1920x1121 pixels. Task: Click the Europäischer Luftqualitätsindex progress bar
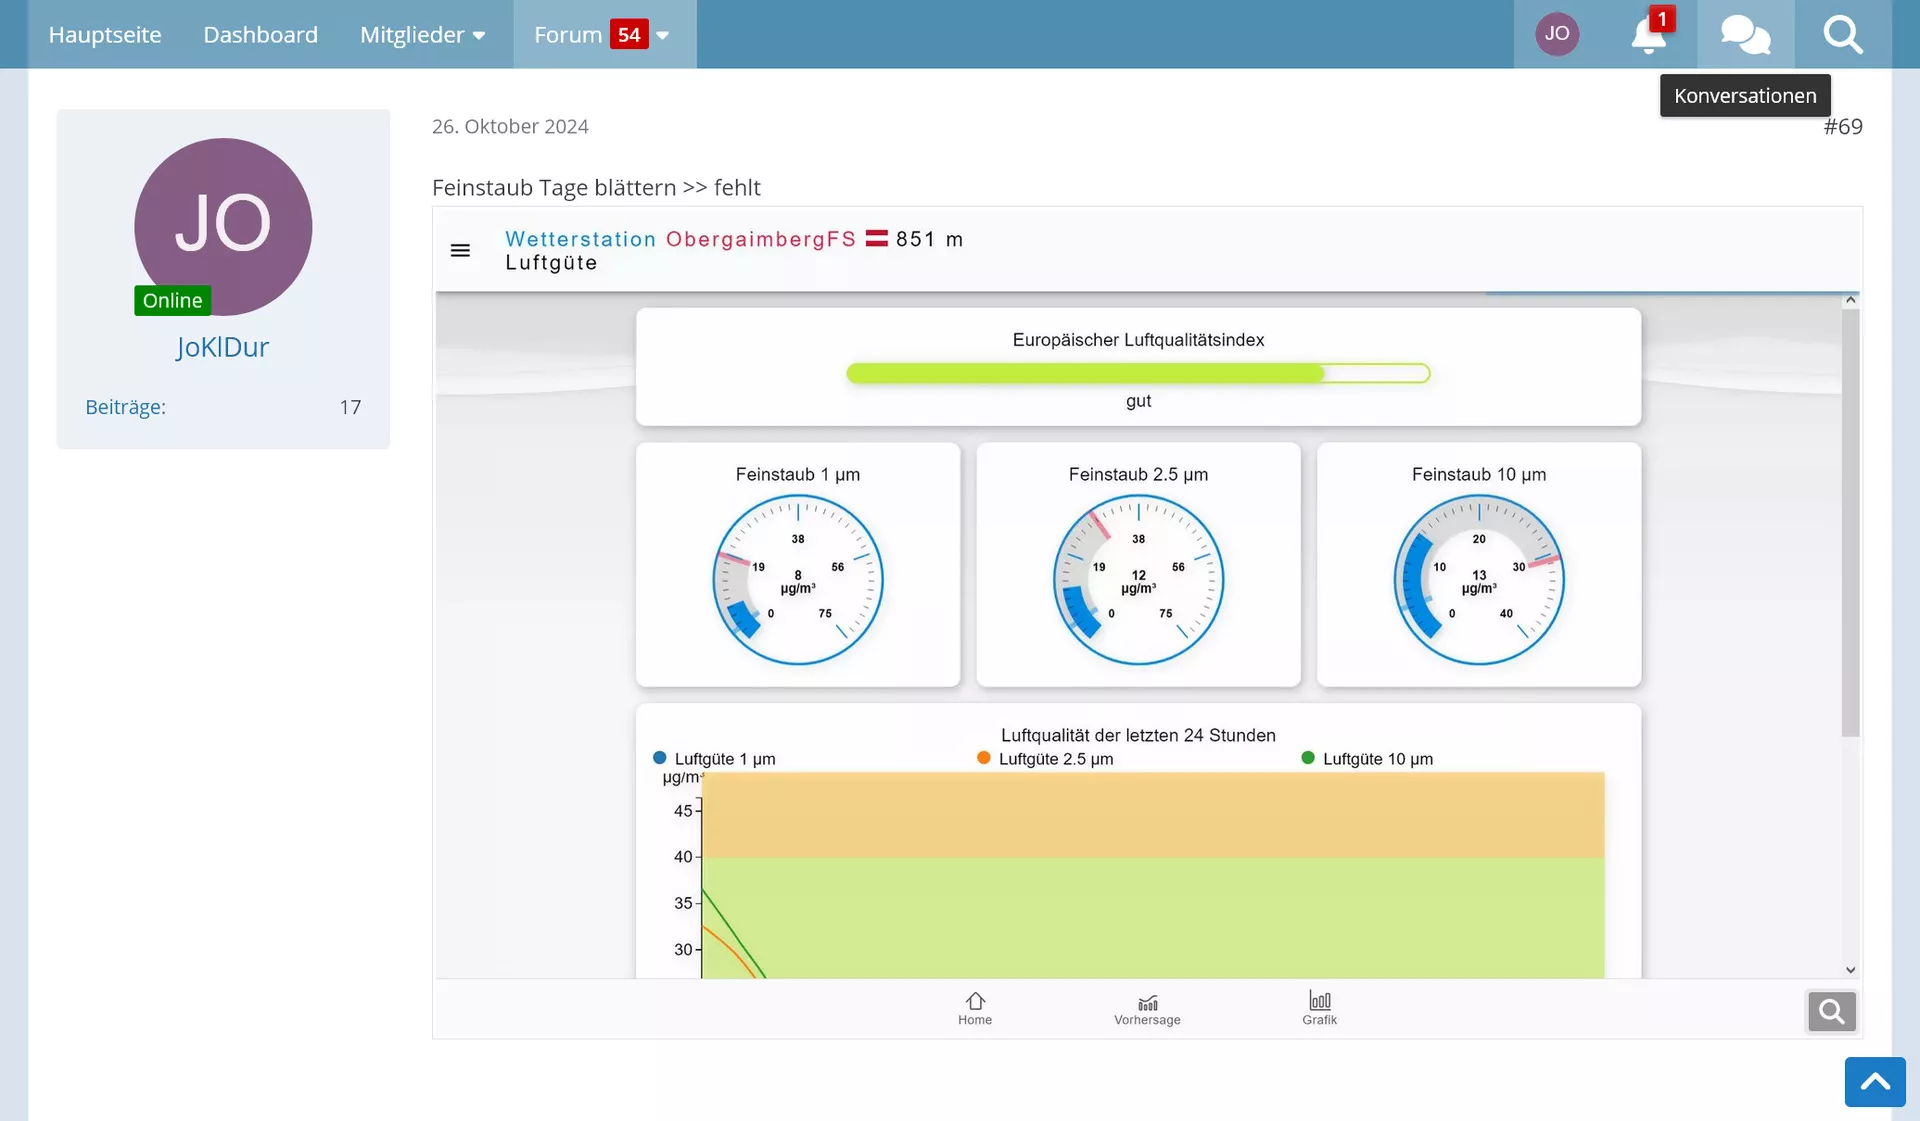(x=1138, y=373)
